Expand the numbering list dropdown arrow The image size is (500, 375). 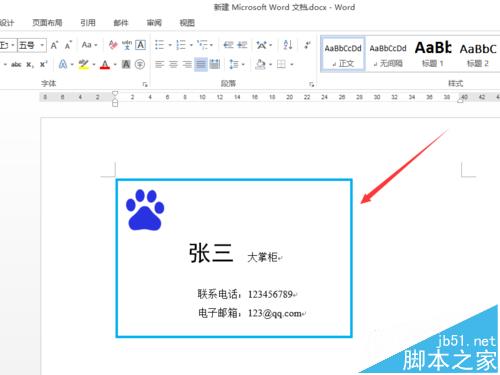pos(191,45)
